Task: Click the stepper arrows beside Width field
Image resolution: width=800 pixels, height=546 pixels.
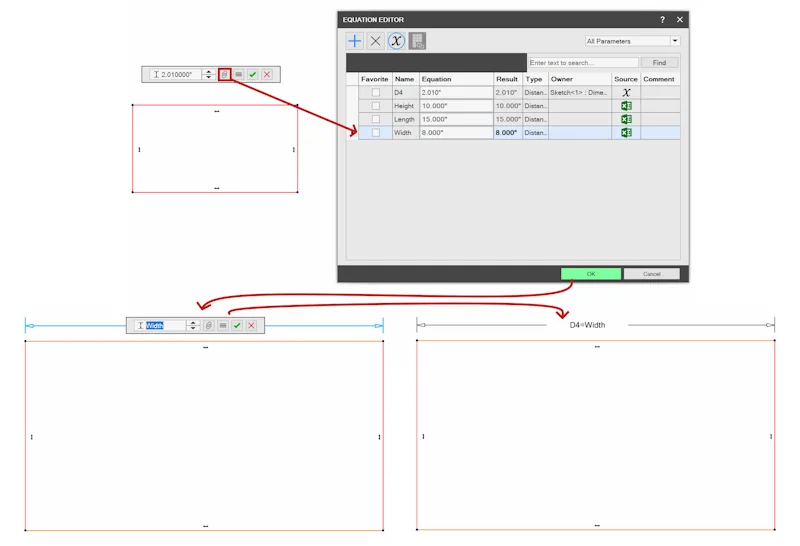Action: coord(193,326)
